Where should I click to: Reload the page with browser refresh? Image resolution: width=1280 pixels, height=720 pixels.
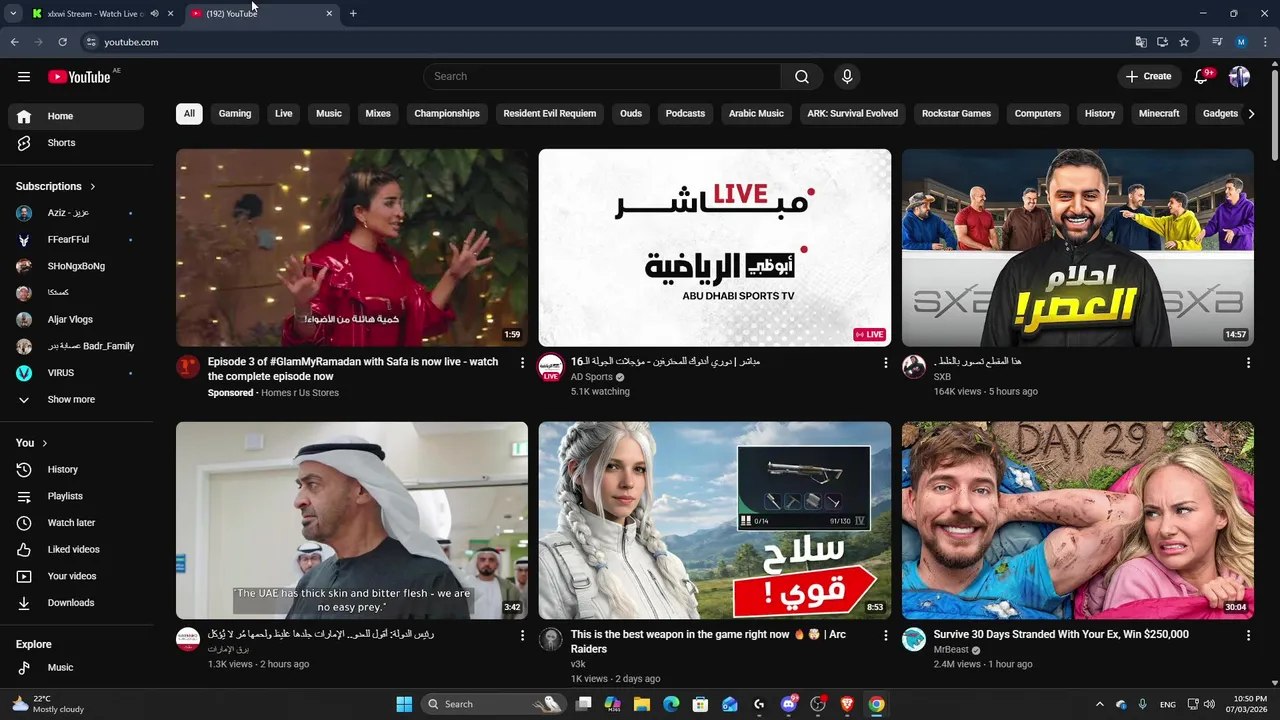(62, 42)
